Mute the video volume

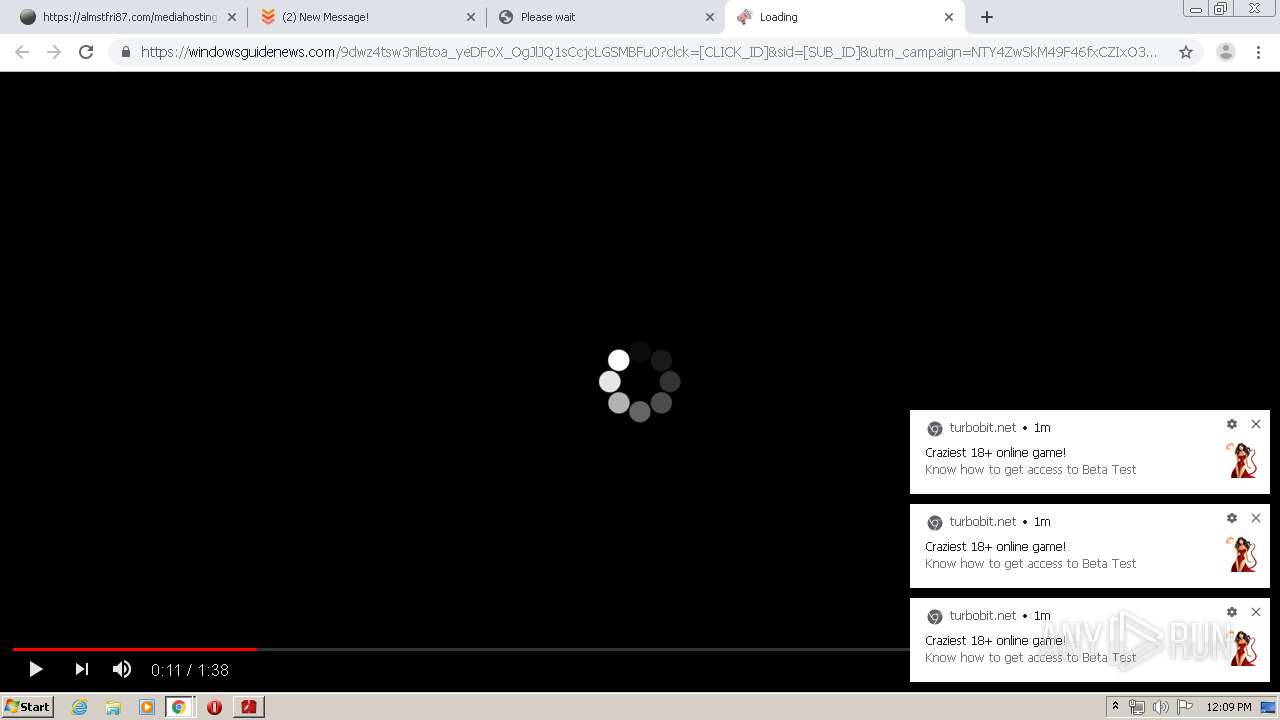[x=122, y=669]
